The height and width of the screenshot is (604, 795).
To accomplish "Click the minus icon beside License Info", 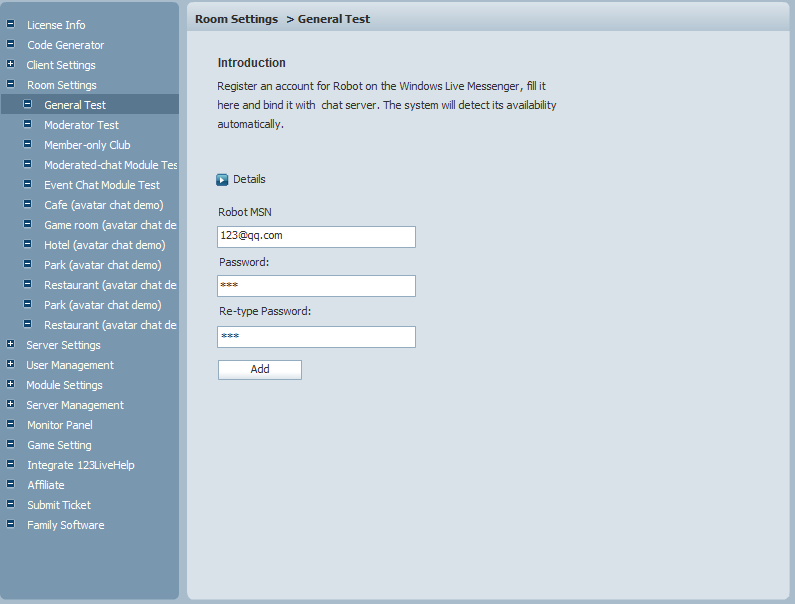I will (x=10, y=24).
